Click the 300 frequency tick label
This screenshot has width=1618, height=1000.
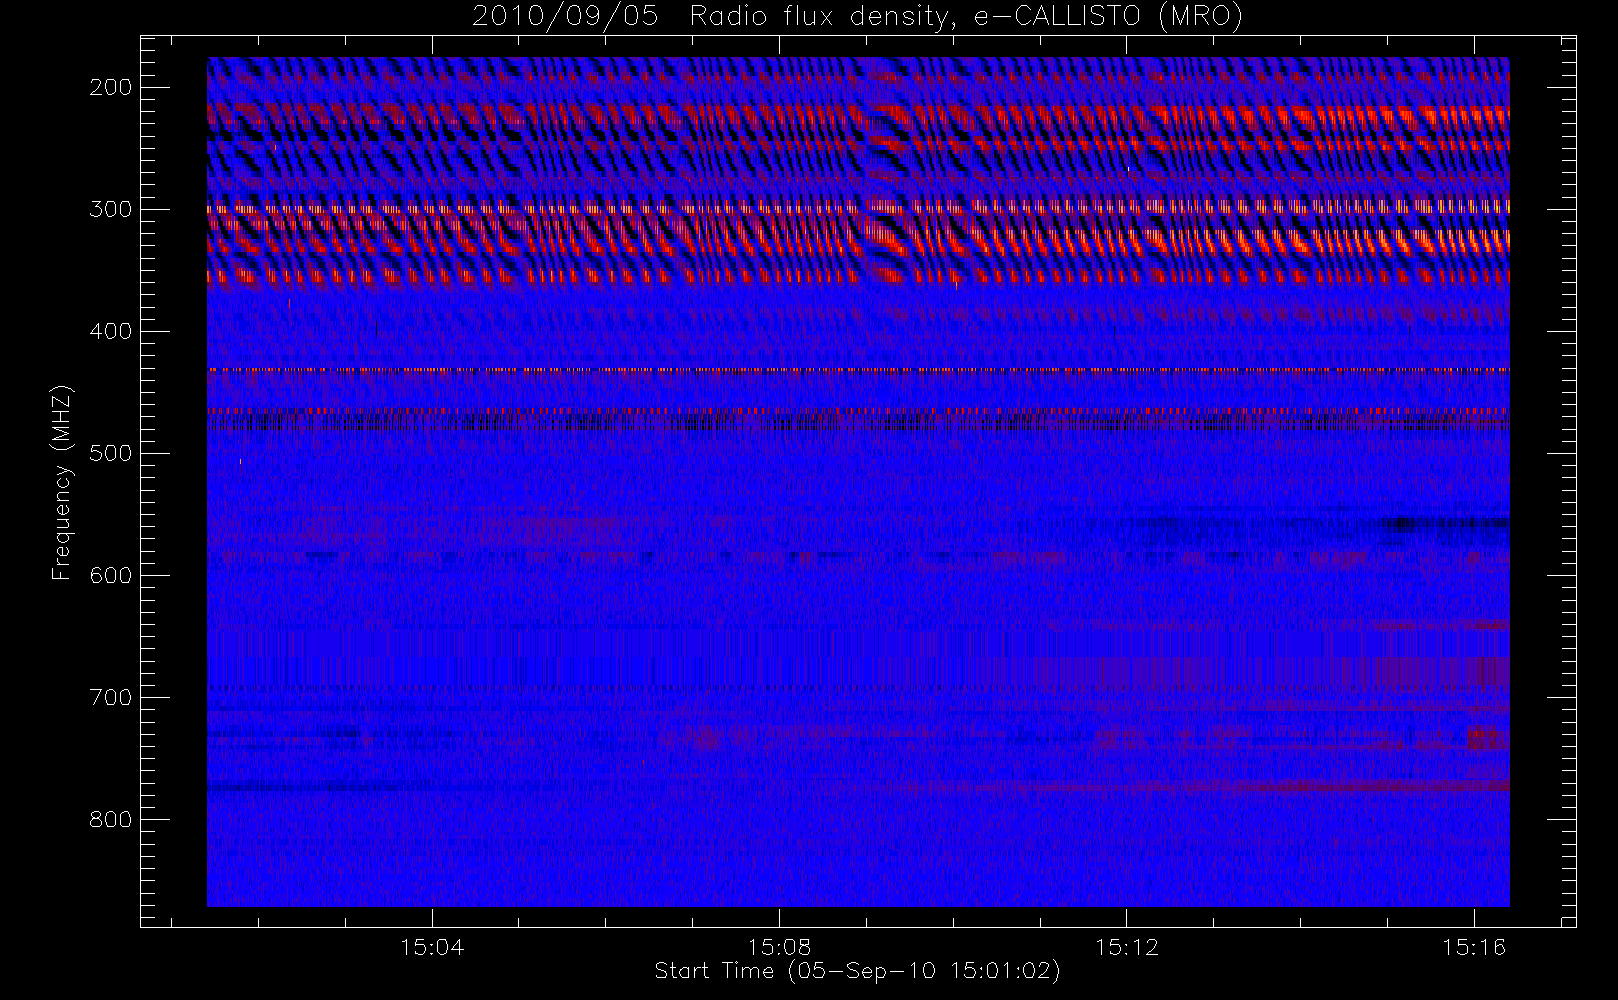point(110,209)
